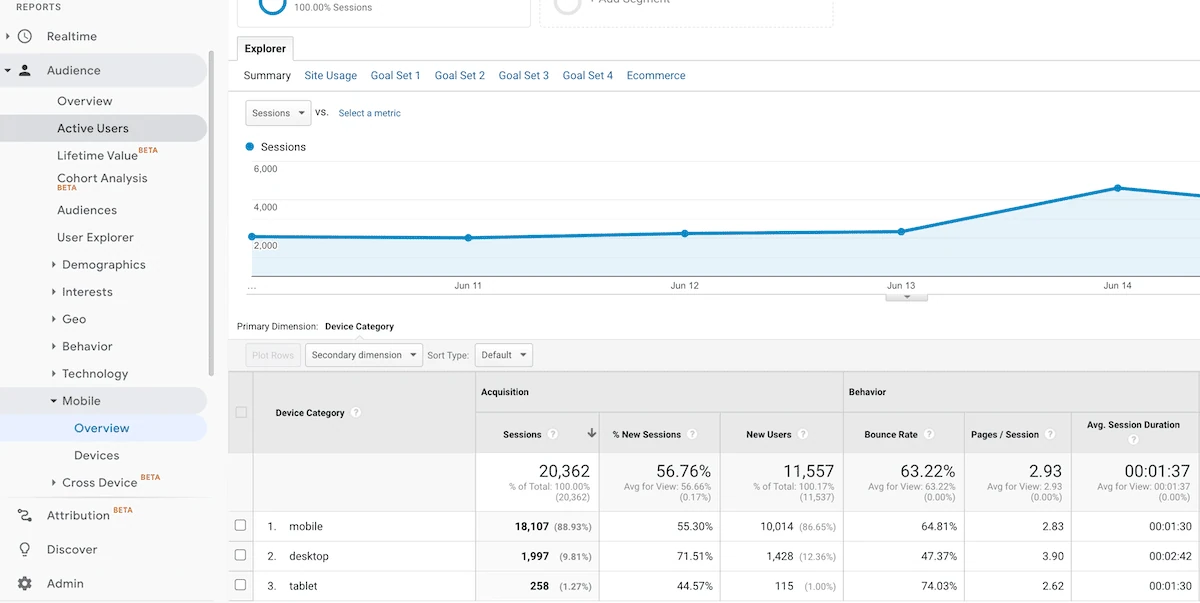The width and height of the screenshot is (1200, 603).
Task: Click the Jun 14 data point on chart
Action: point(1118,188)
